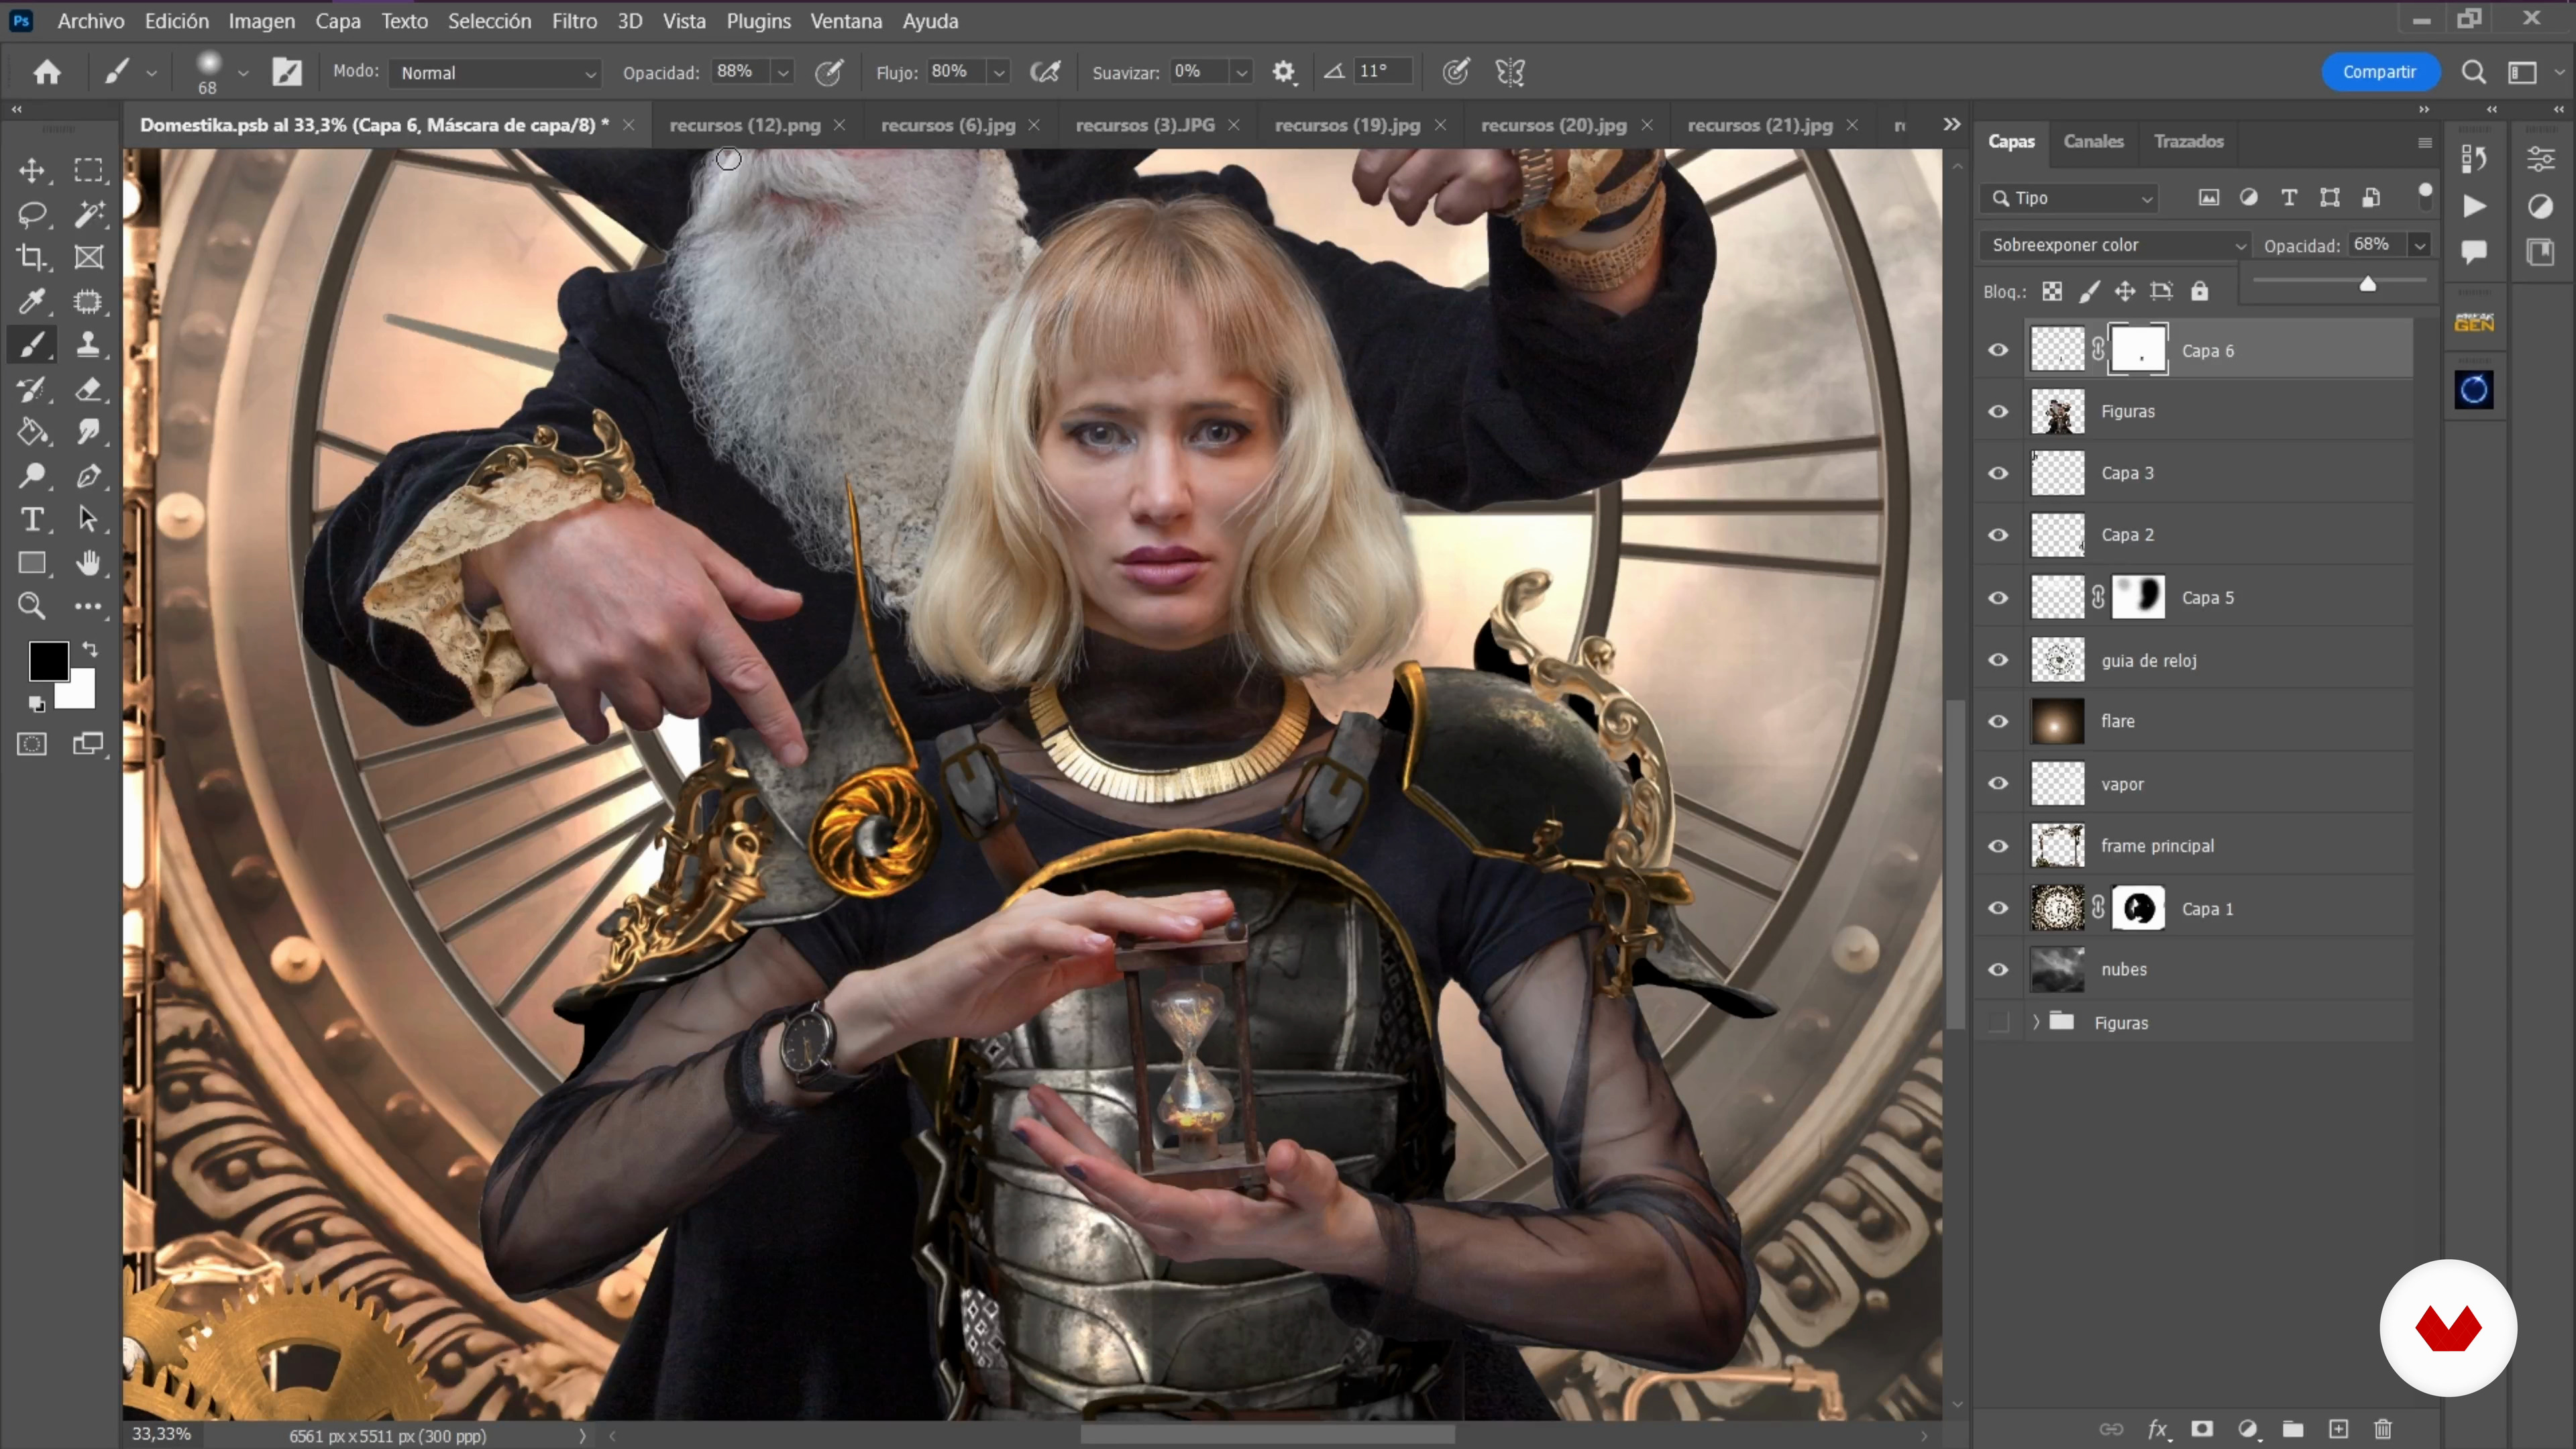Viewport: 2576px width, 1449px height.
Task: Select the Paint Bucket tool
Action: click(32, 432)
